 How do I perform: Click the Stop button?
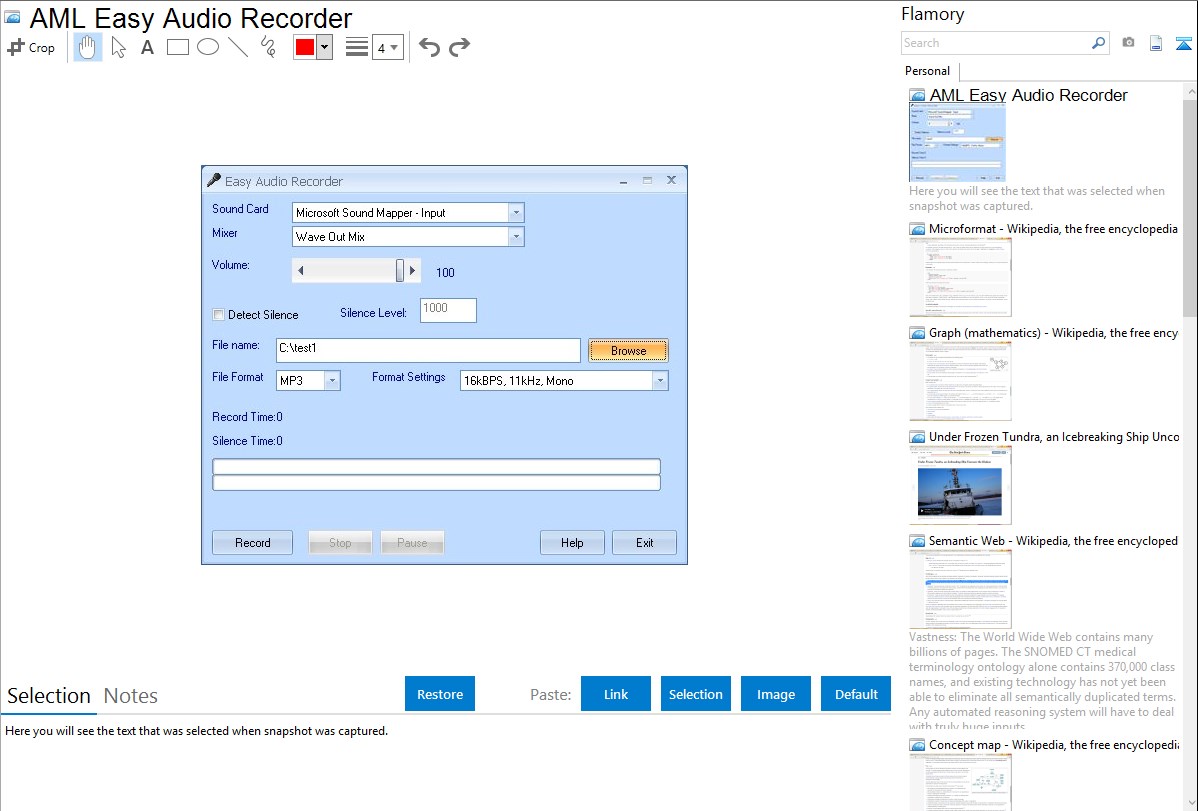[x=340, y=543]
